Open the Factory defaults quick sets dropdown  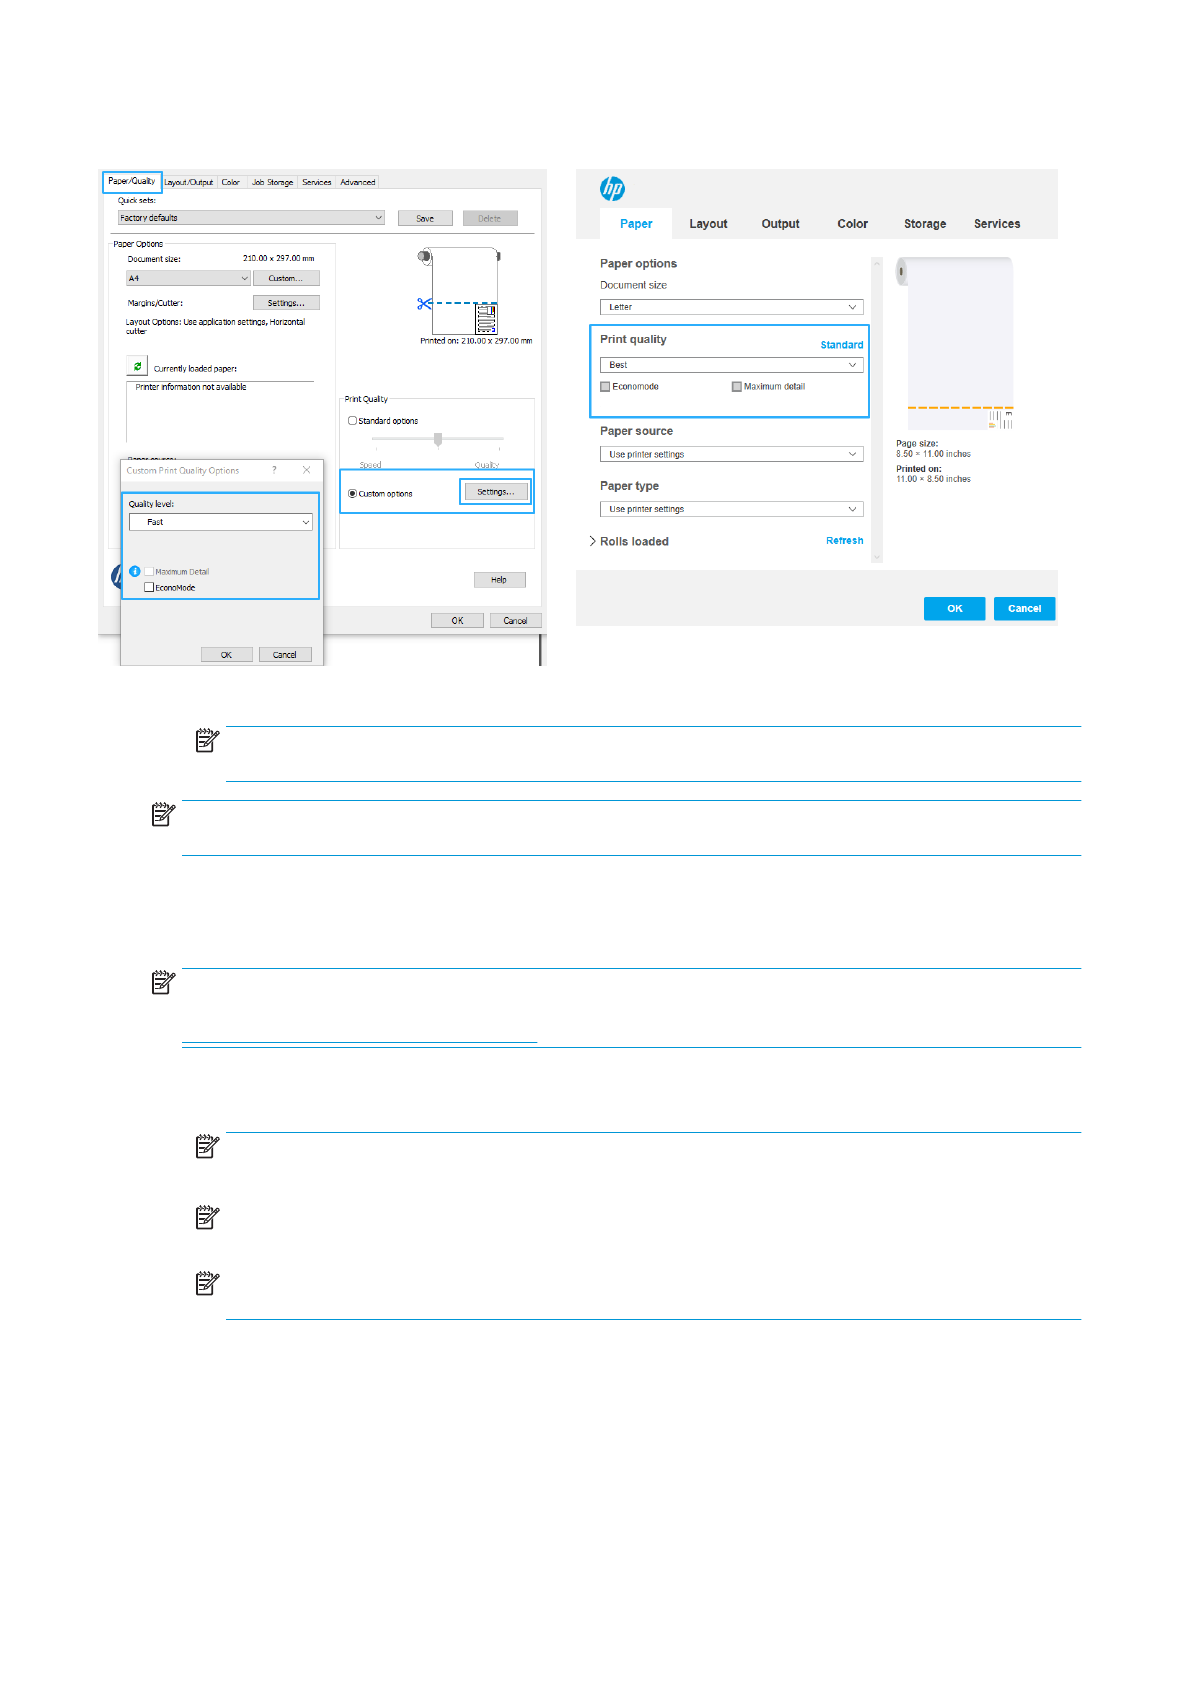point(251,218)
